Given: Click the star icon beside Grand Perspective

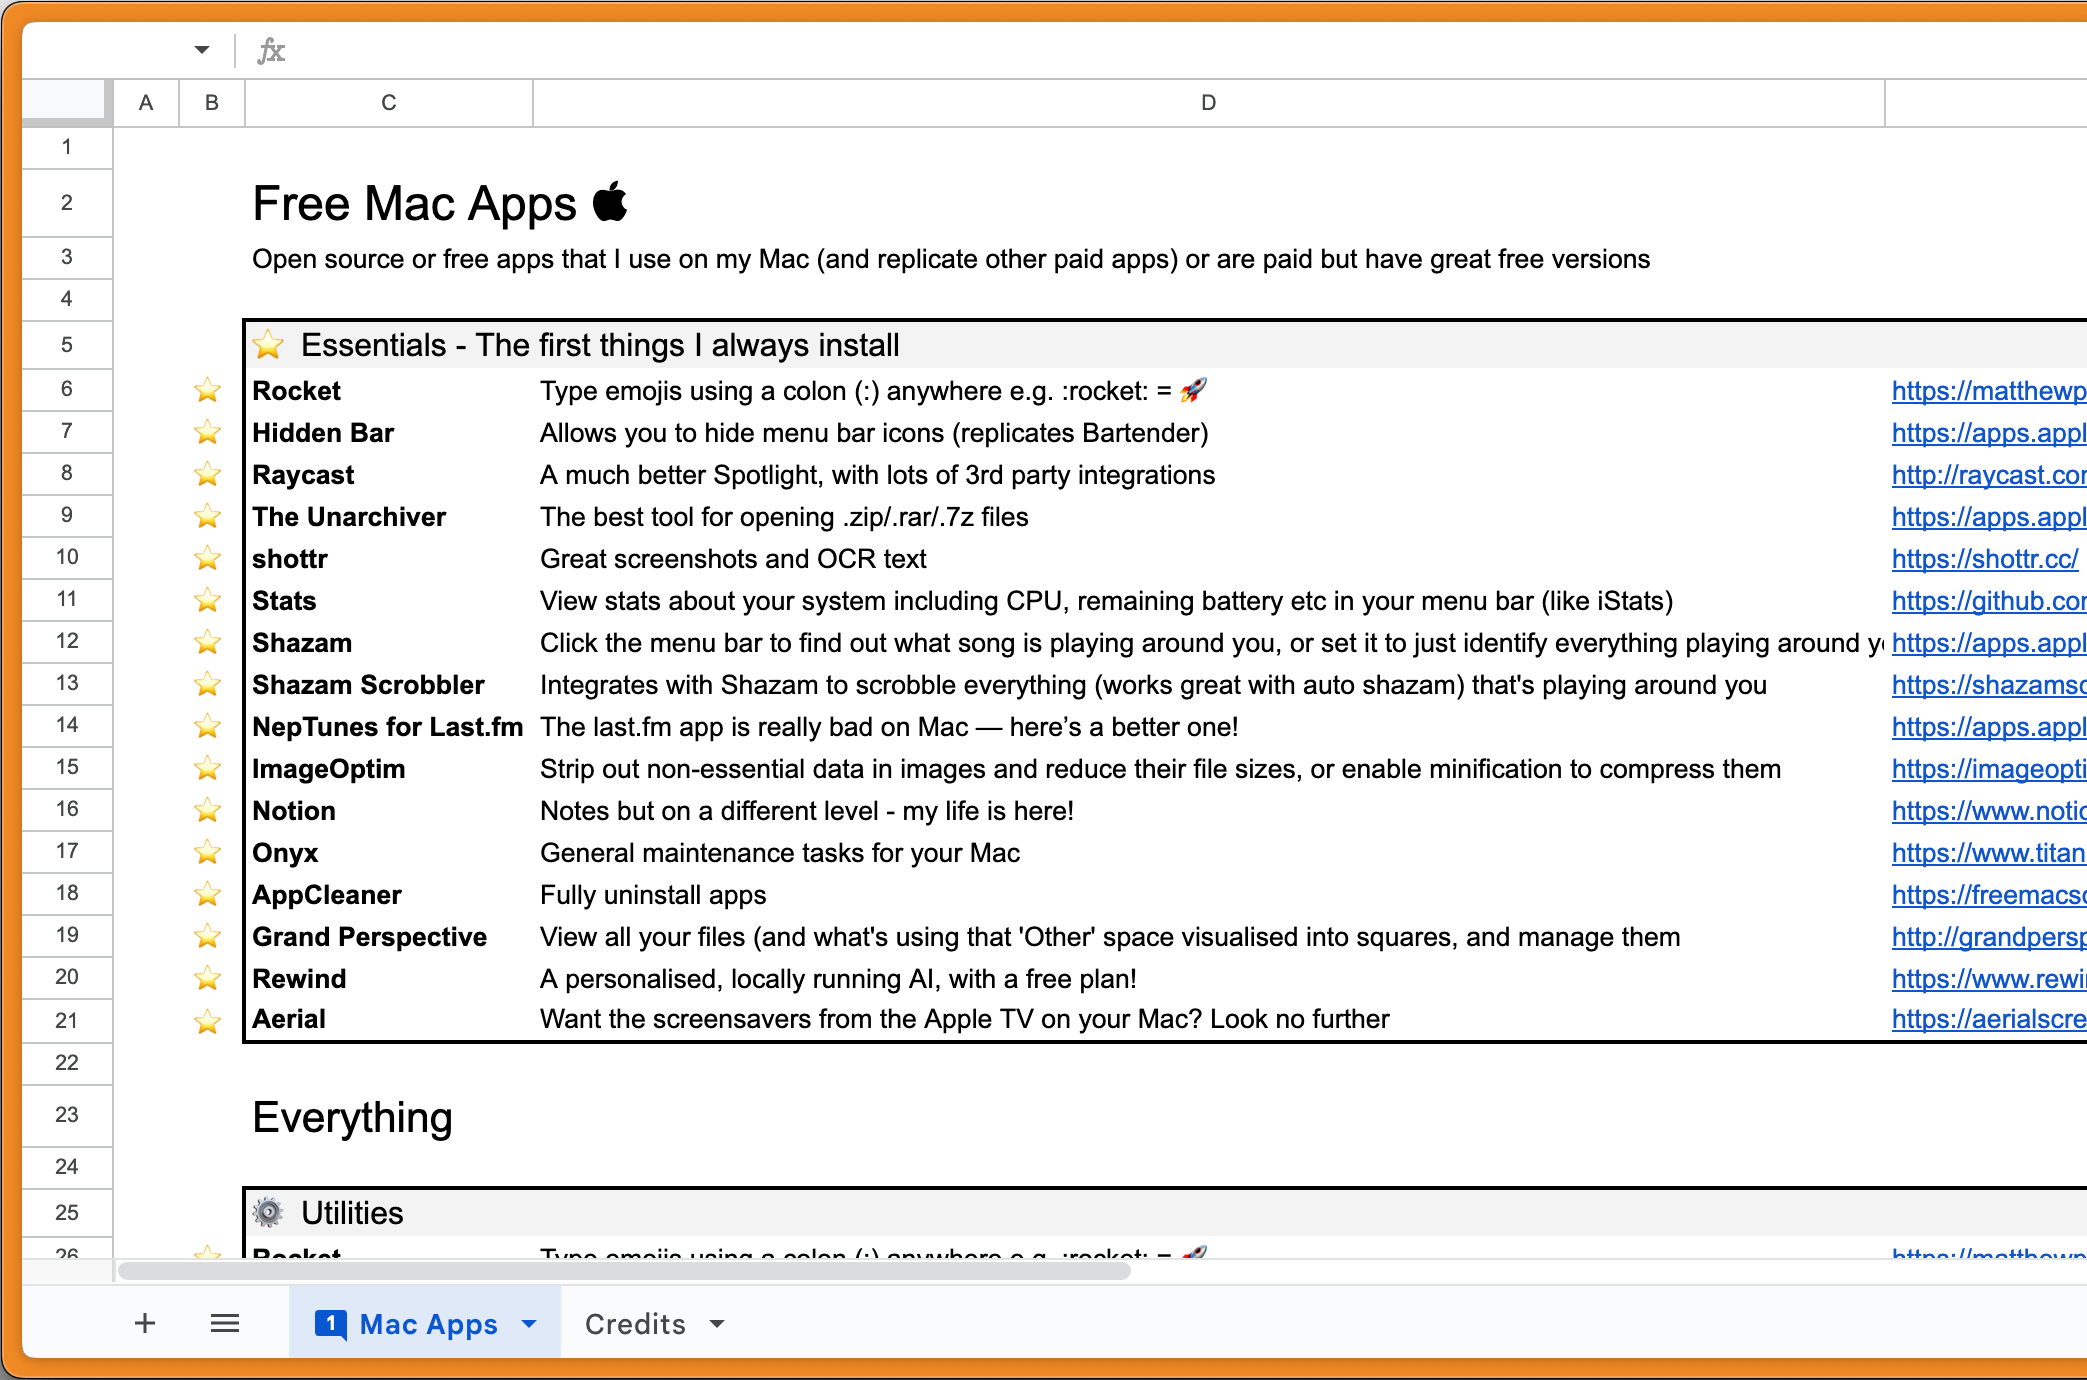Looking at the screenshot, I should pyautogui.click(x=208, y=936).
